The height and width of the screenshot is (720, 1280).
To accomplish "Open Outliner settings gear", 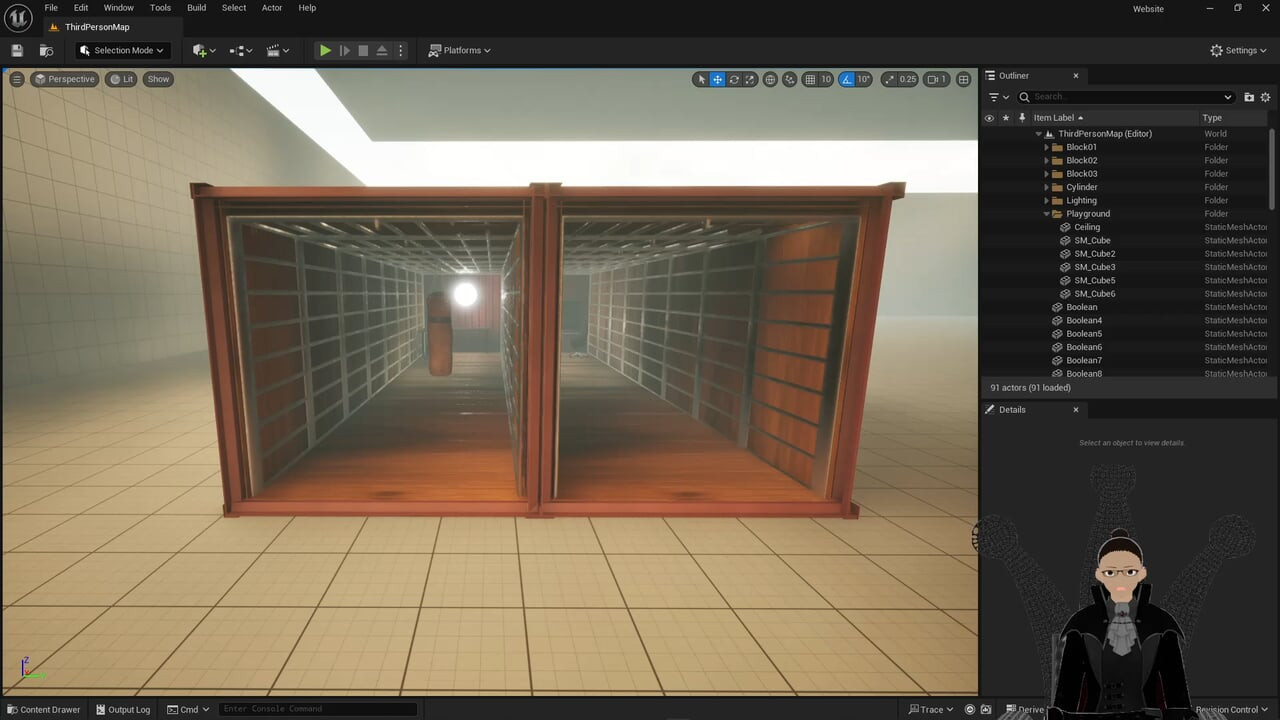I will [1265, 97].
